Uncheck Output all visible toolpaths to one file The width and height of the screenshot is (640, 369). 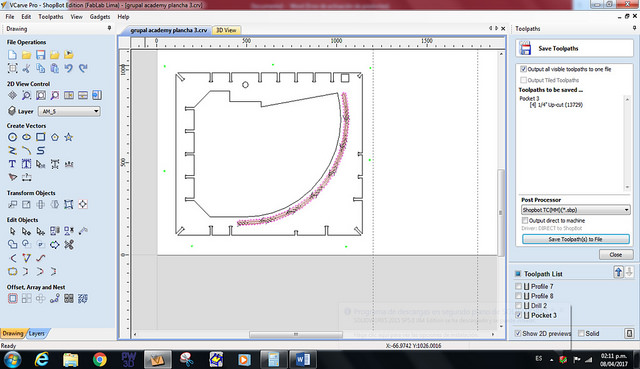click(524, 69)
